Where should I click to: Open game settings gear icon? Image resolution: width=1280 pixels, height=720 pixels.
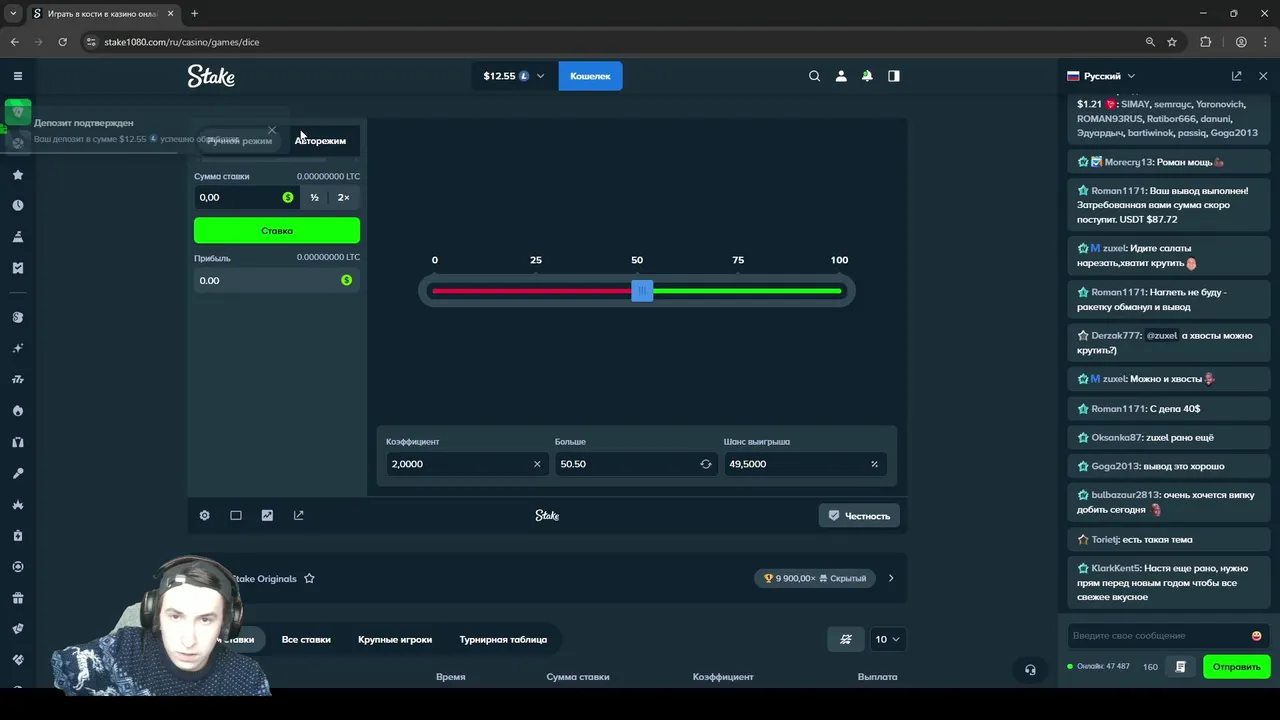coord(205,515)
